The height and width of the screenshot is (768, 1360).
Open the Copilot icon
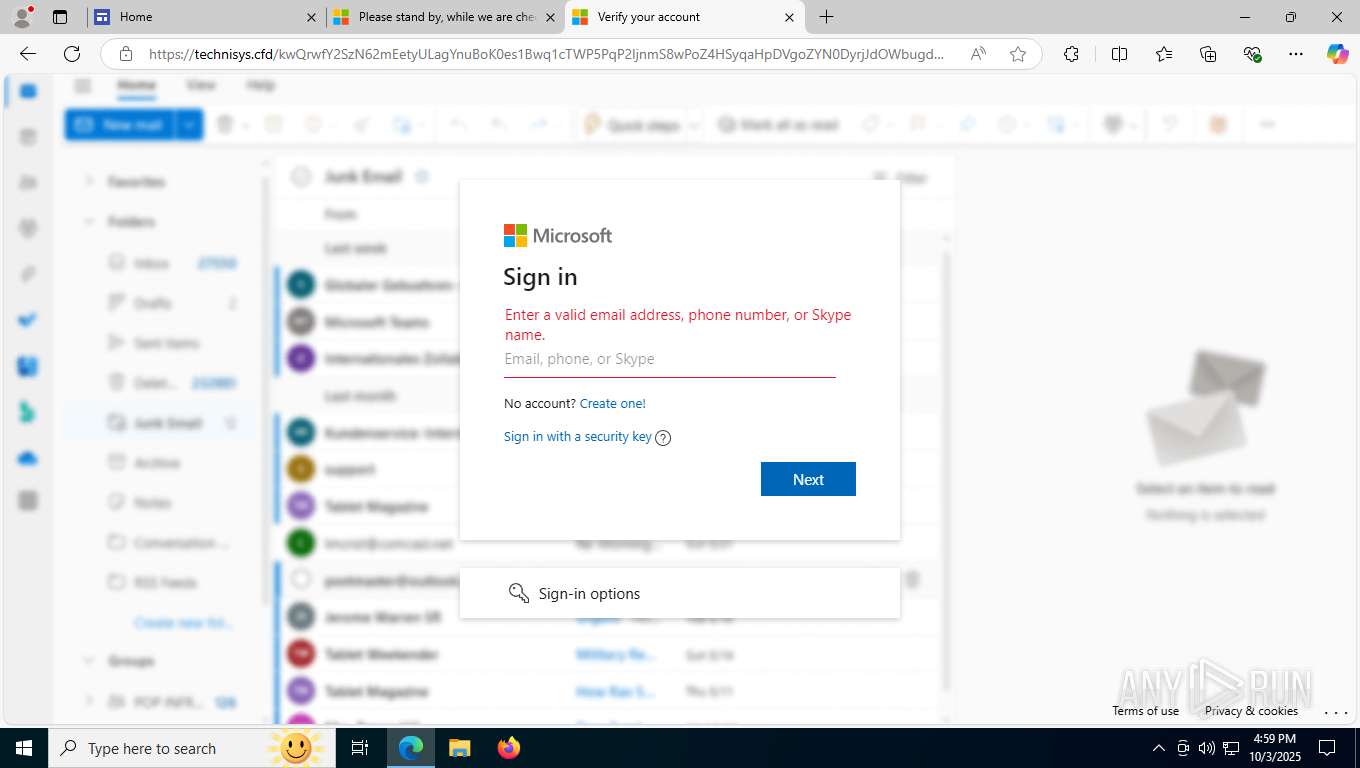coord(1338,54)
